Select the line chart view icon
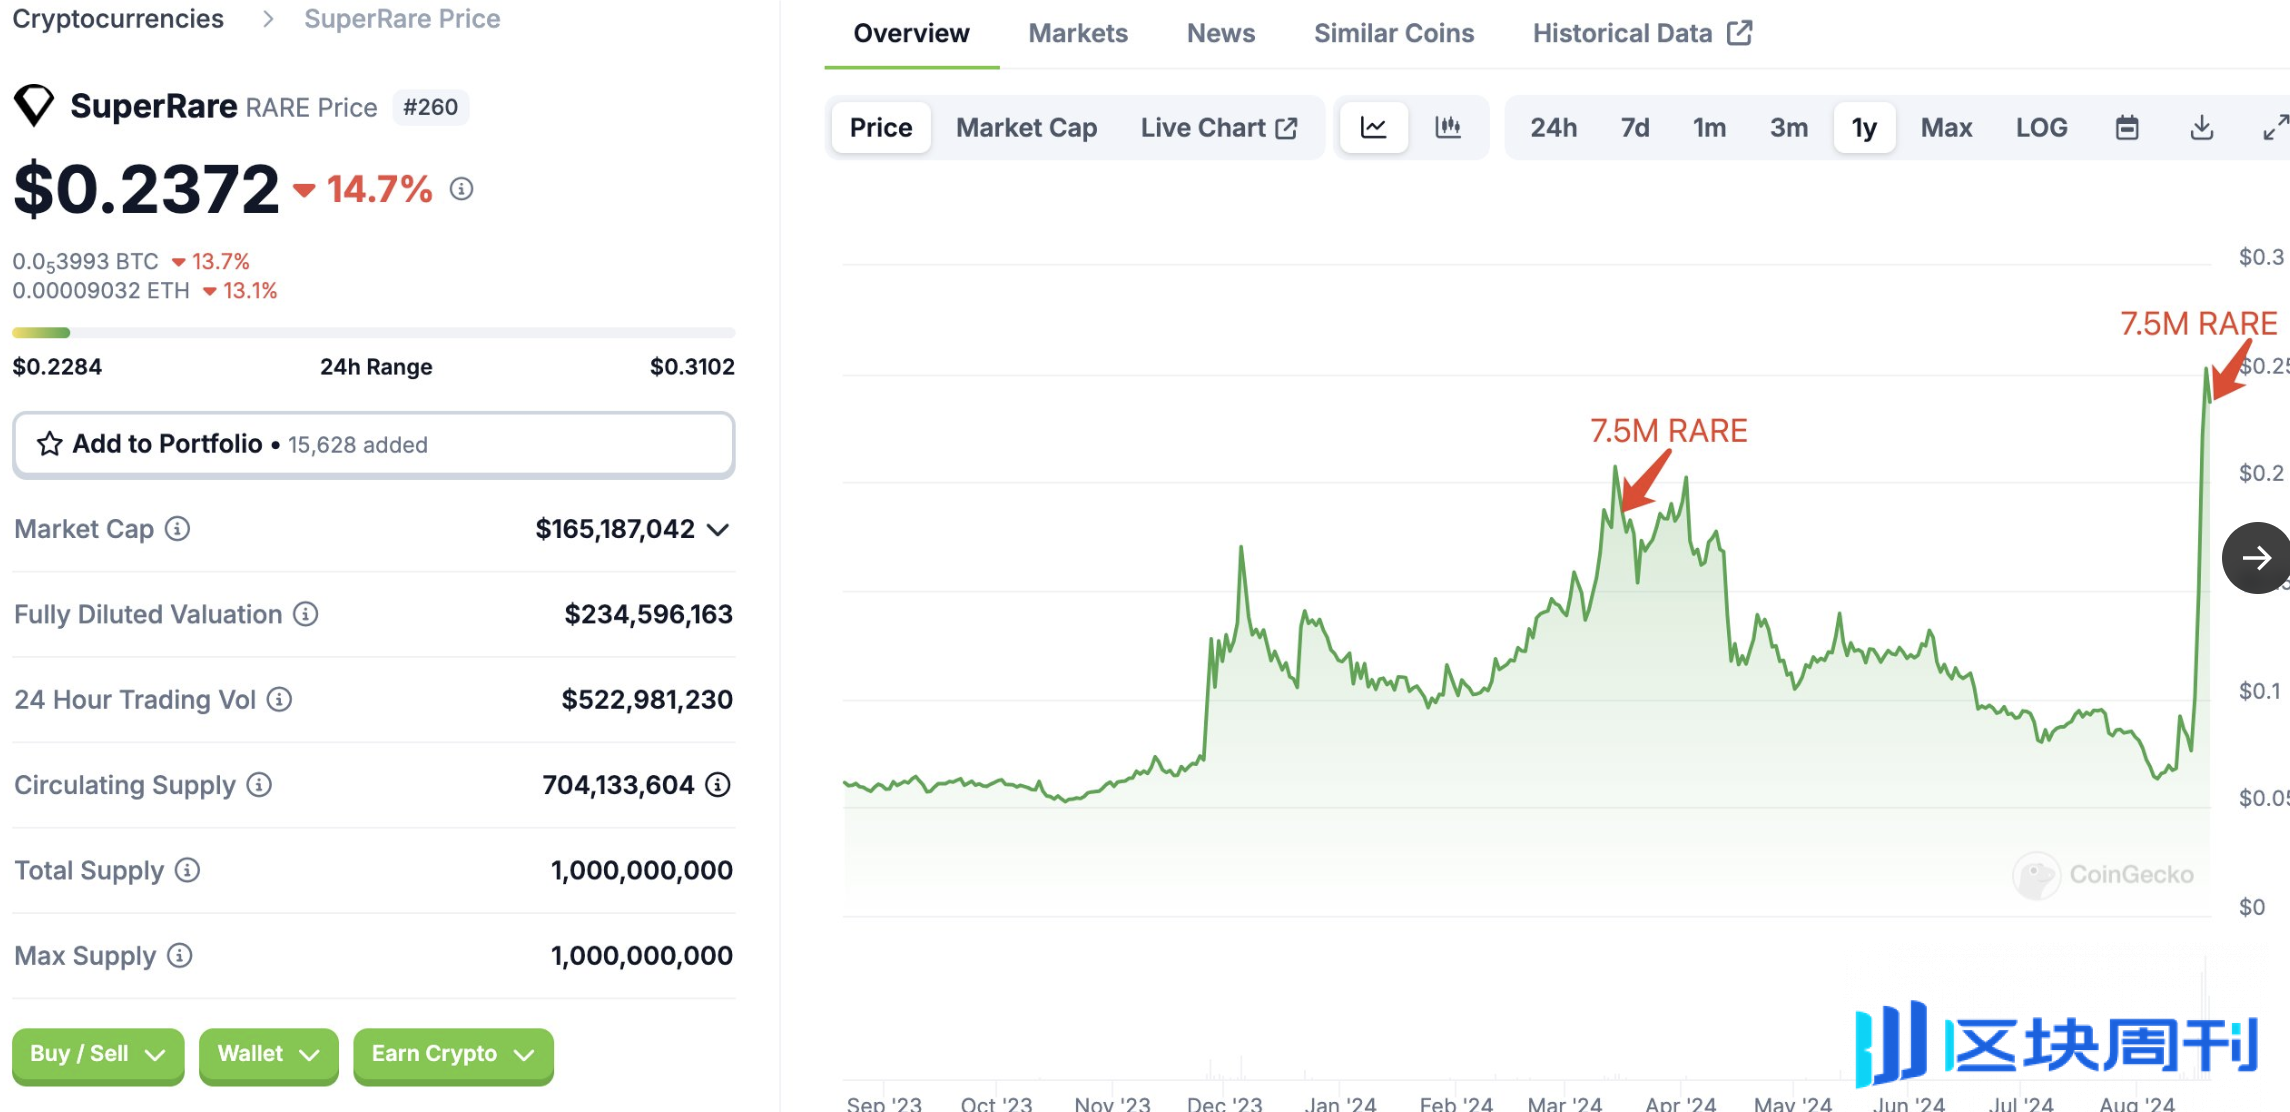This screenshot has height=1112, width=2290. coord(1374,128)
